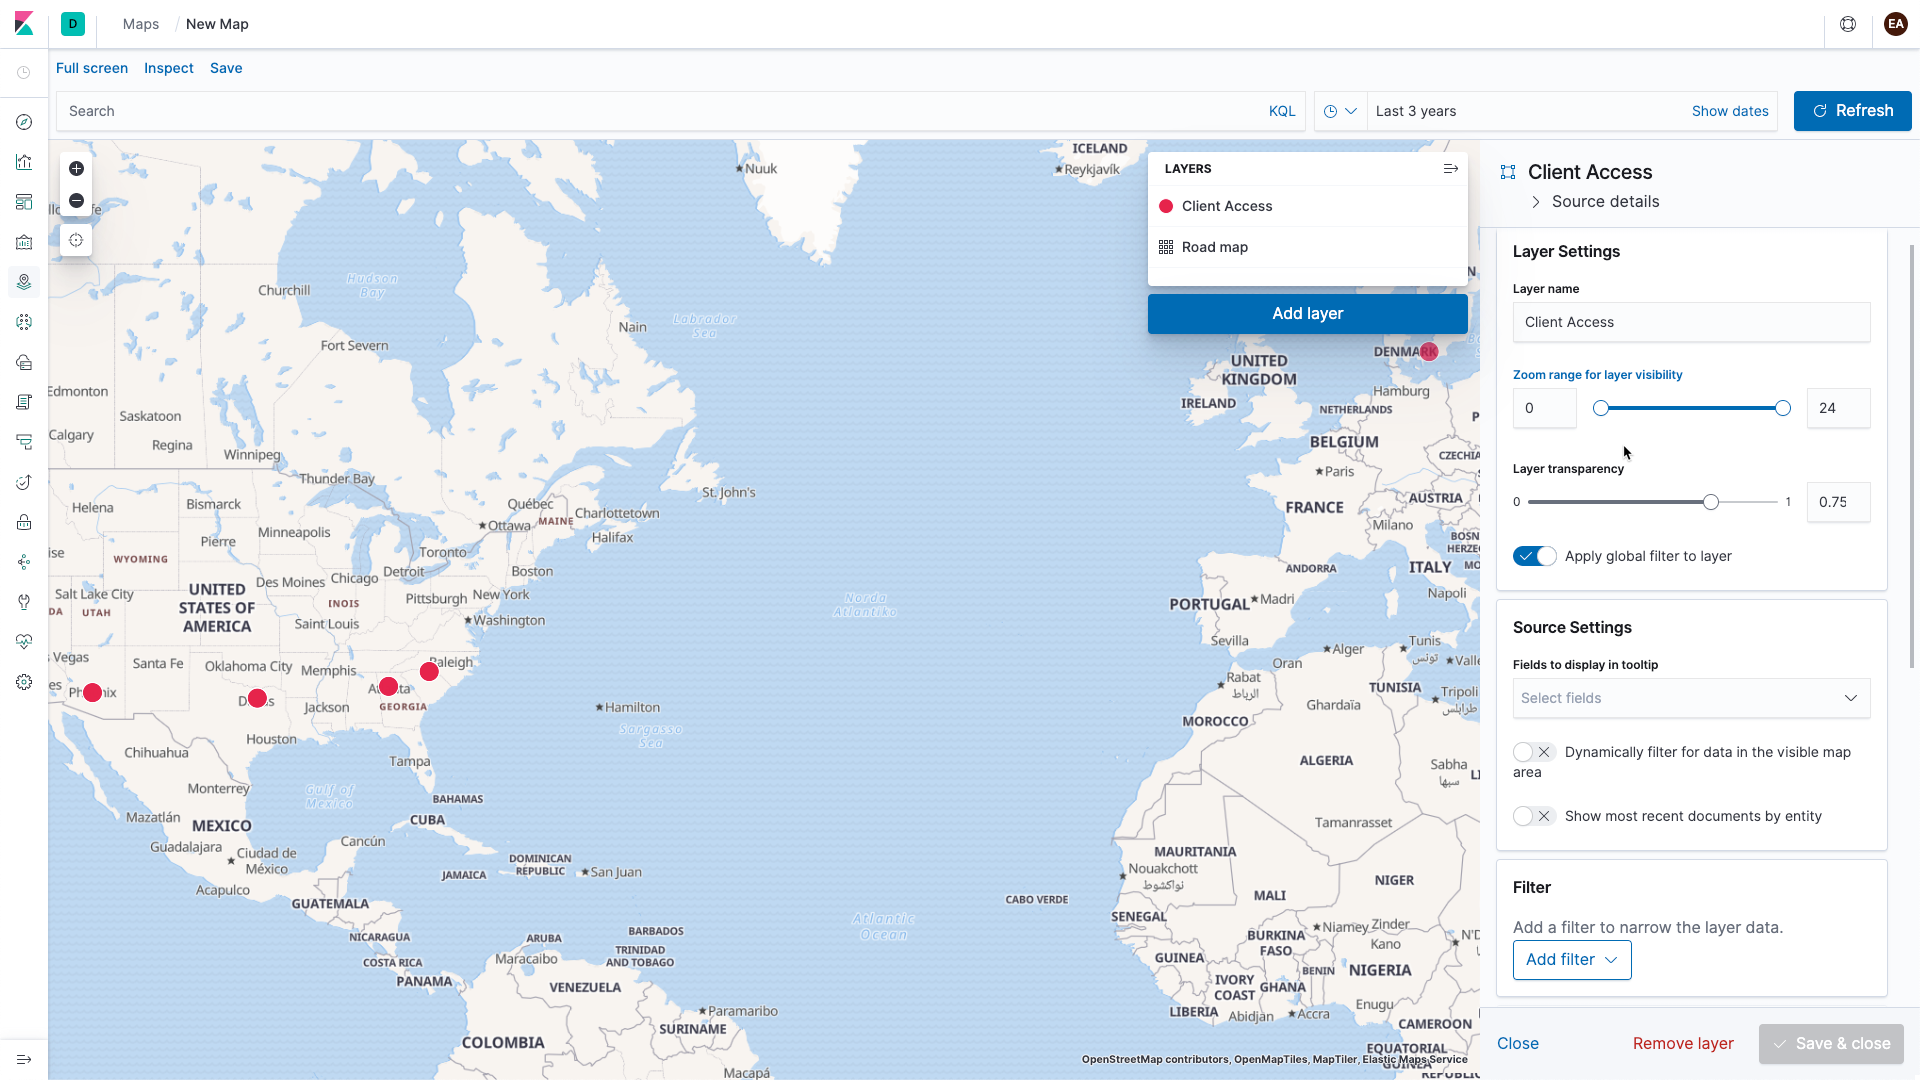The width and height of the screenshot is (1920, 1080).
Task: Select the highlighted Maps icon in sidebar
Action: pos(24,282)
